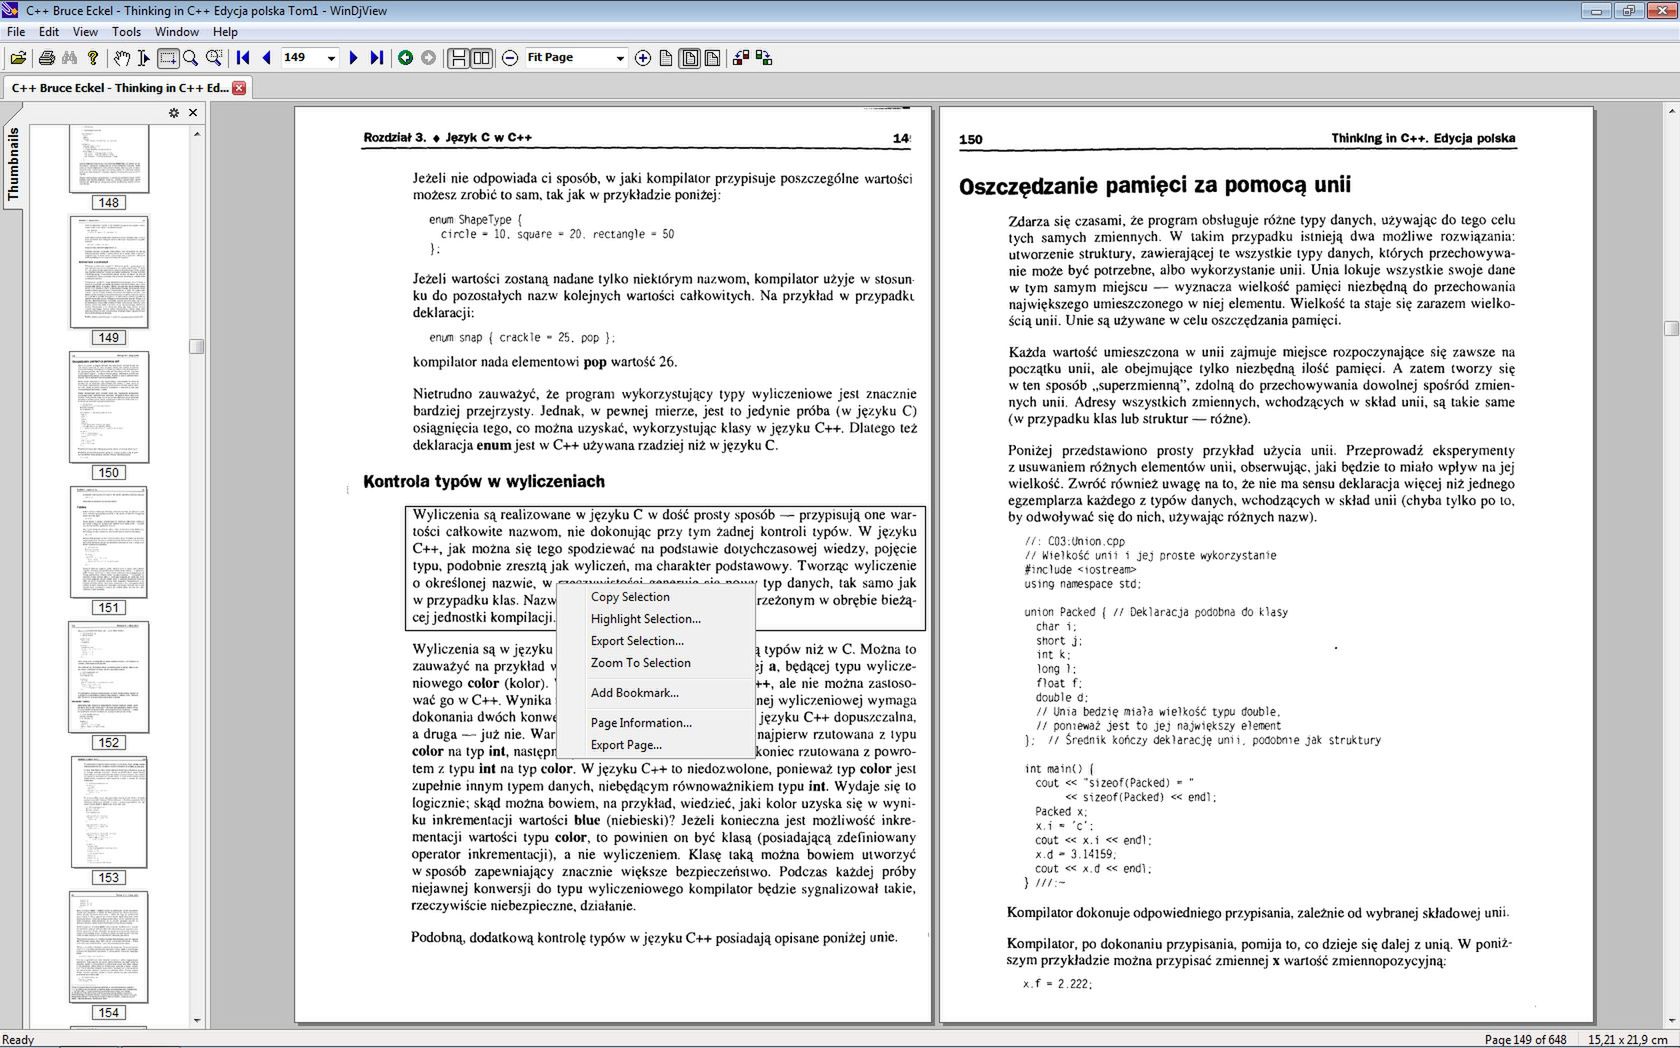The image size is (1680, 1048).
Task: Select the zoom-to-rectangle tool
Action: click(213, 58)
